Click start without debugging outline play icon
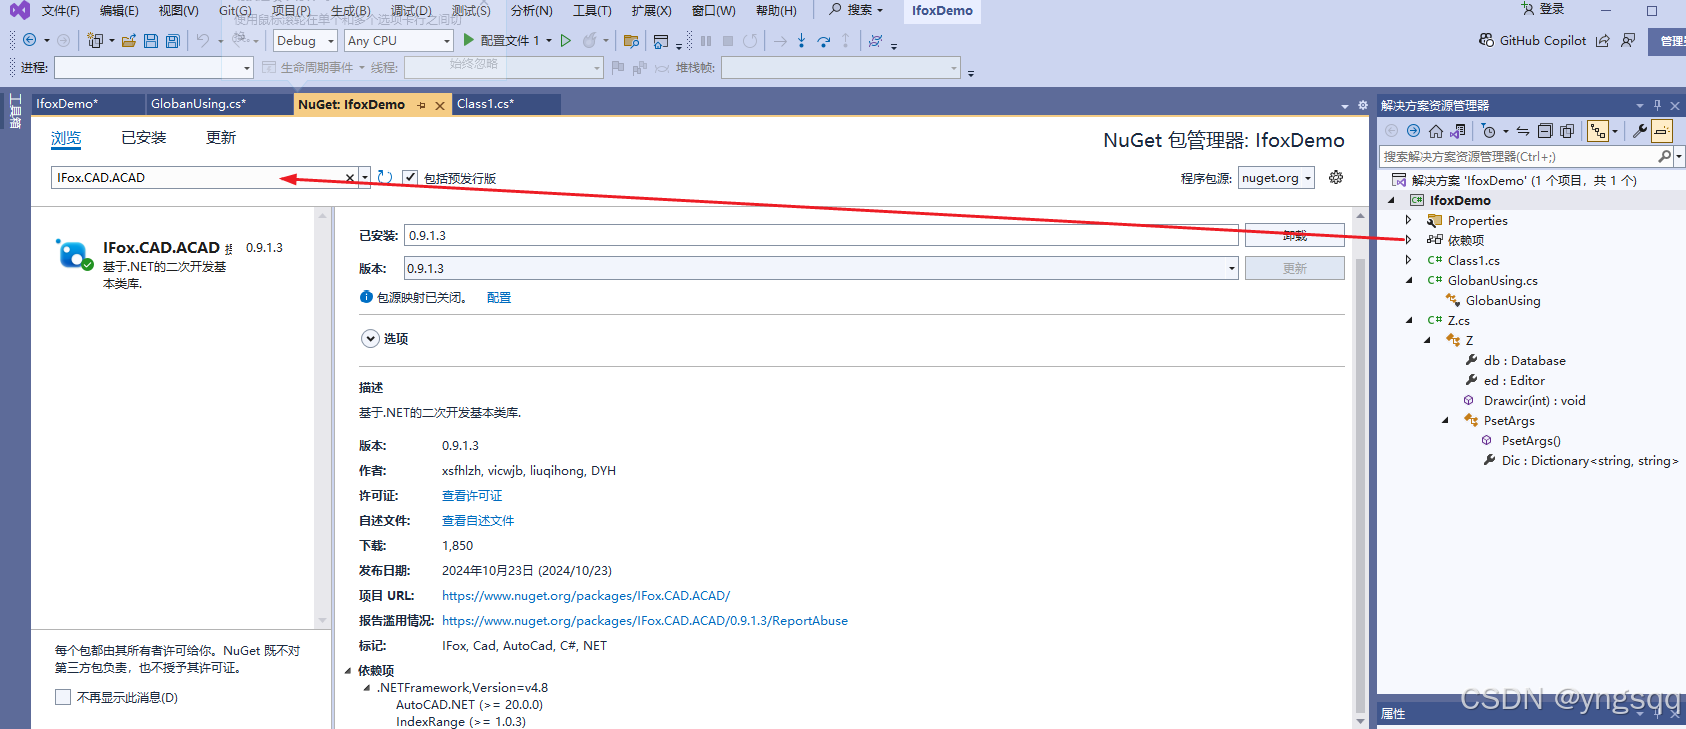This screenshot has height=729, width=1686. [566, 40]
